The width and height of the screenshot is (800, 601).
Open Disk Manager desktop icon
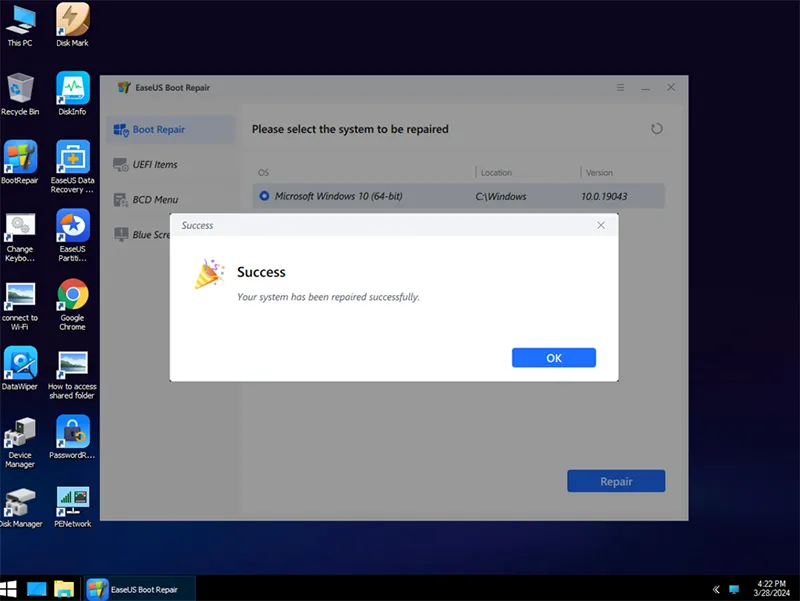20,508
